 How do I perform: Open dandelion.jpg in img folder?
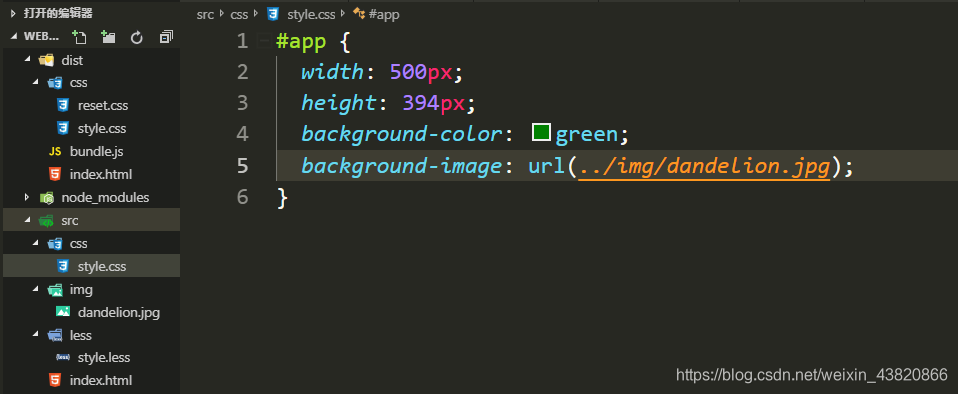[x=119, y=312]
